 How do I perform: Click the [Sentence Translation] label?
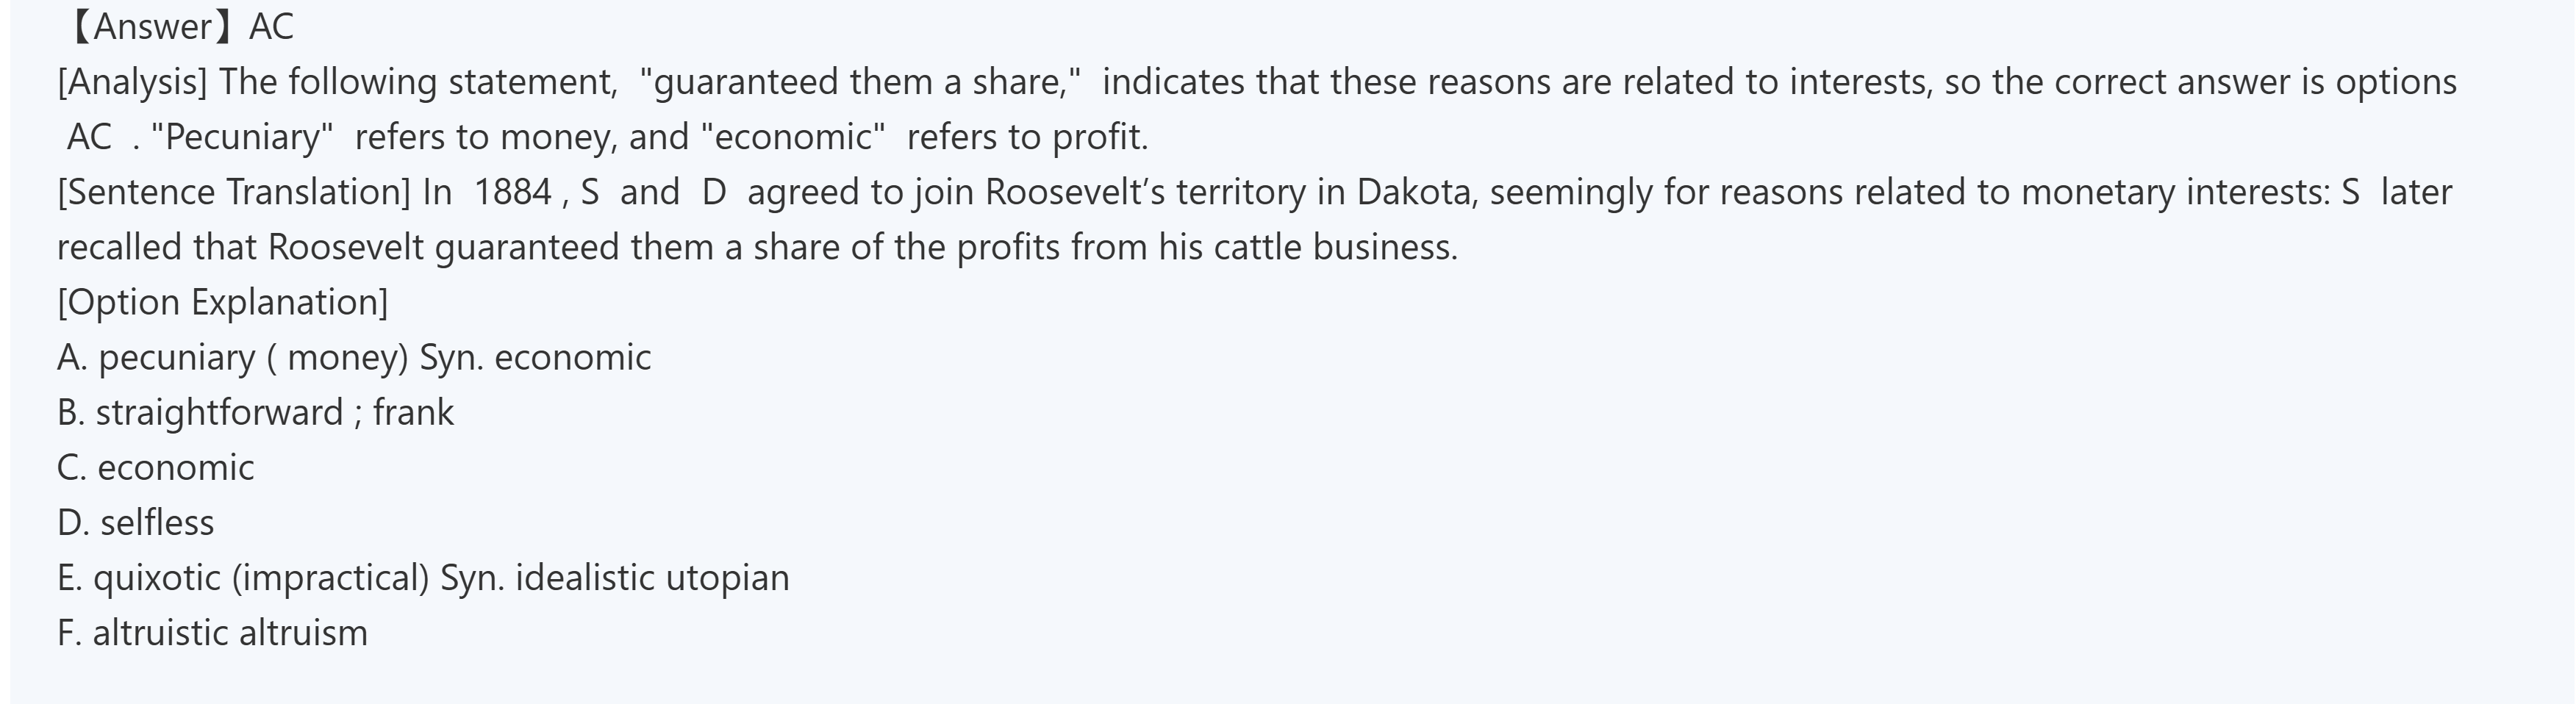point(233,192)
